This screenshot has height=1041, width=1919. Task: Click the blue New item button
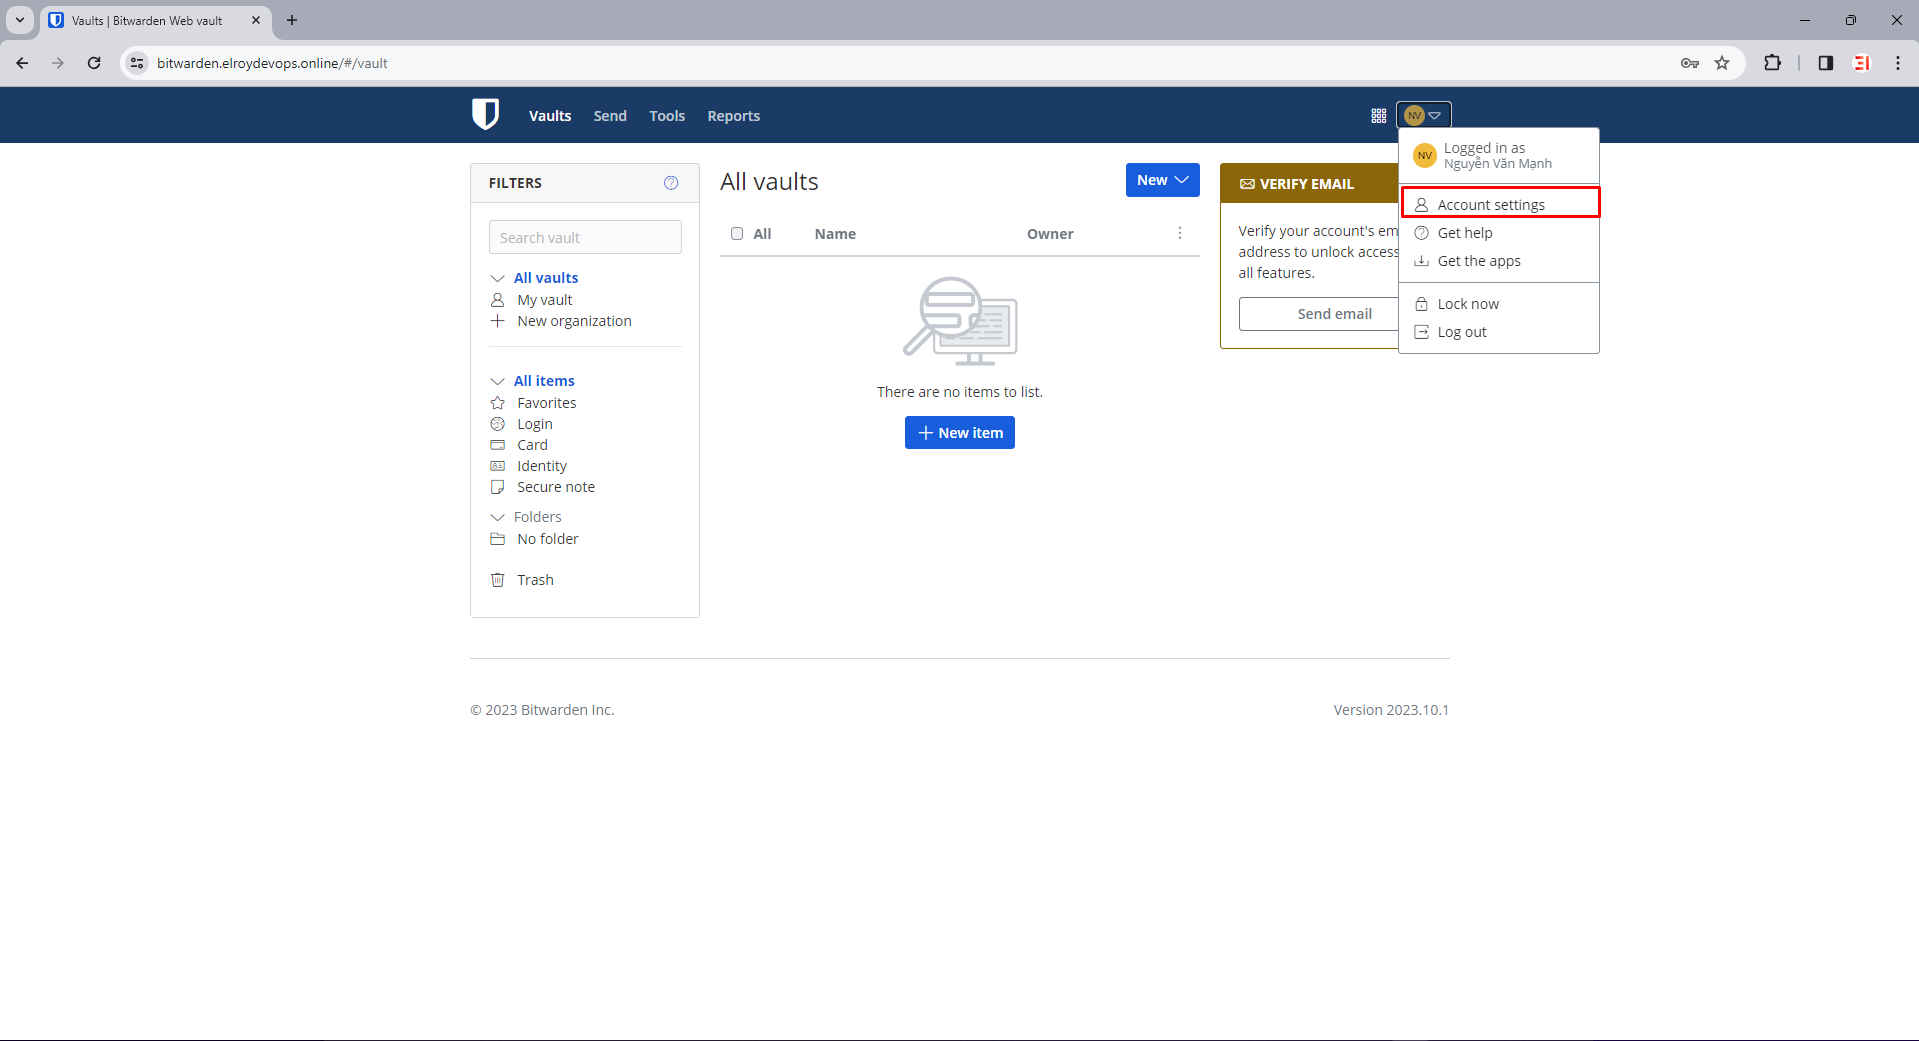click(960, 433)
